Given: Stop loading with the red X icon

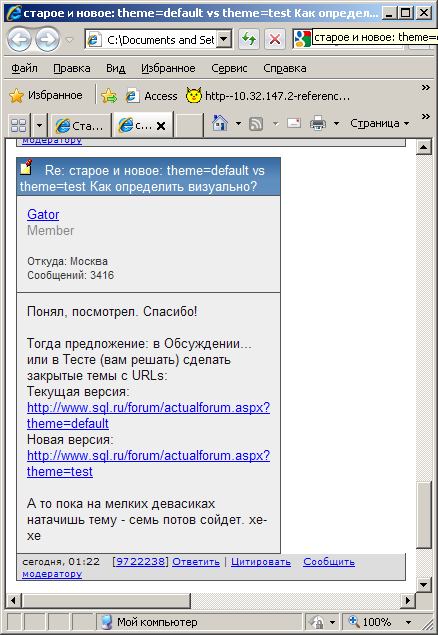Looking at the screenshot, I should coord(275,40).
